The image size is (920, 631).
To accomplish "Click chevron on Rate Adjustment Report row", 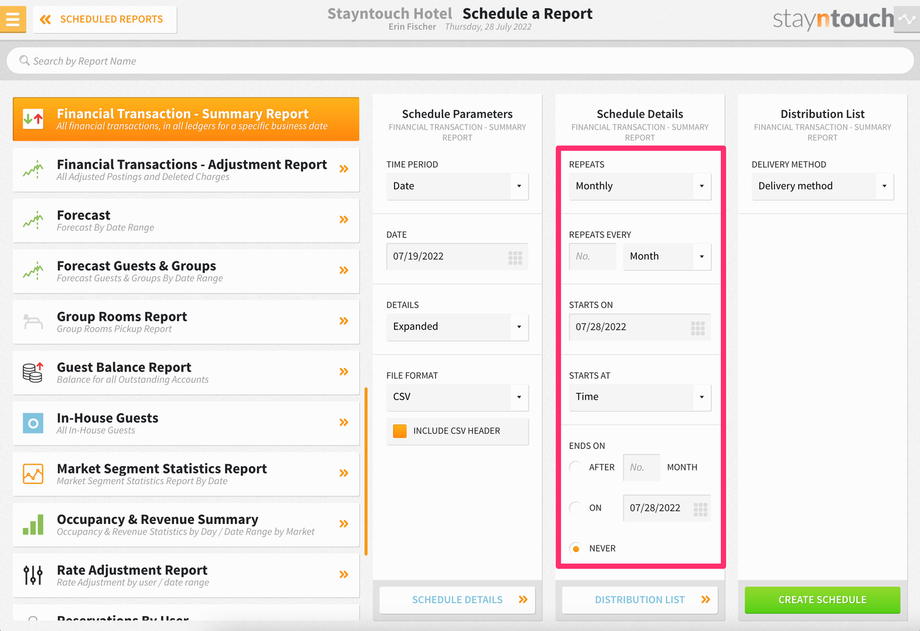I will (x=344, y=575).
